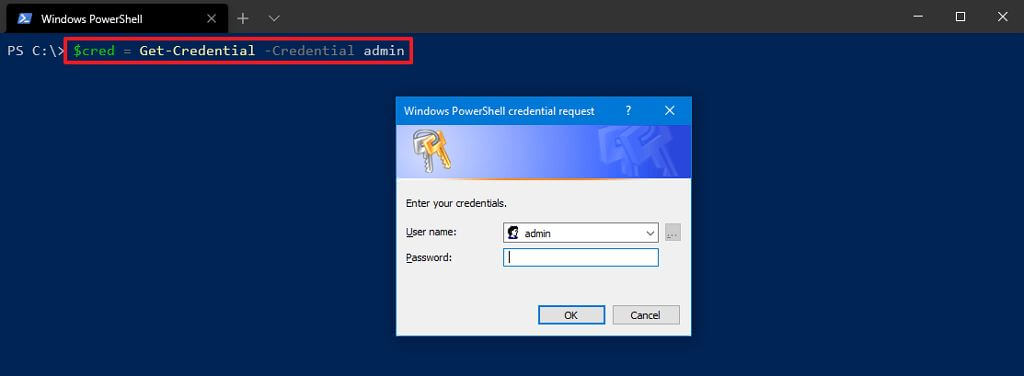Click the 'PS C:\>' prompt text
The height and width of the screenshot is (376, 1024).
35,50
